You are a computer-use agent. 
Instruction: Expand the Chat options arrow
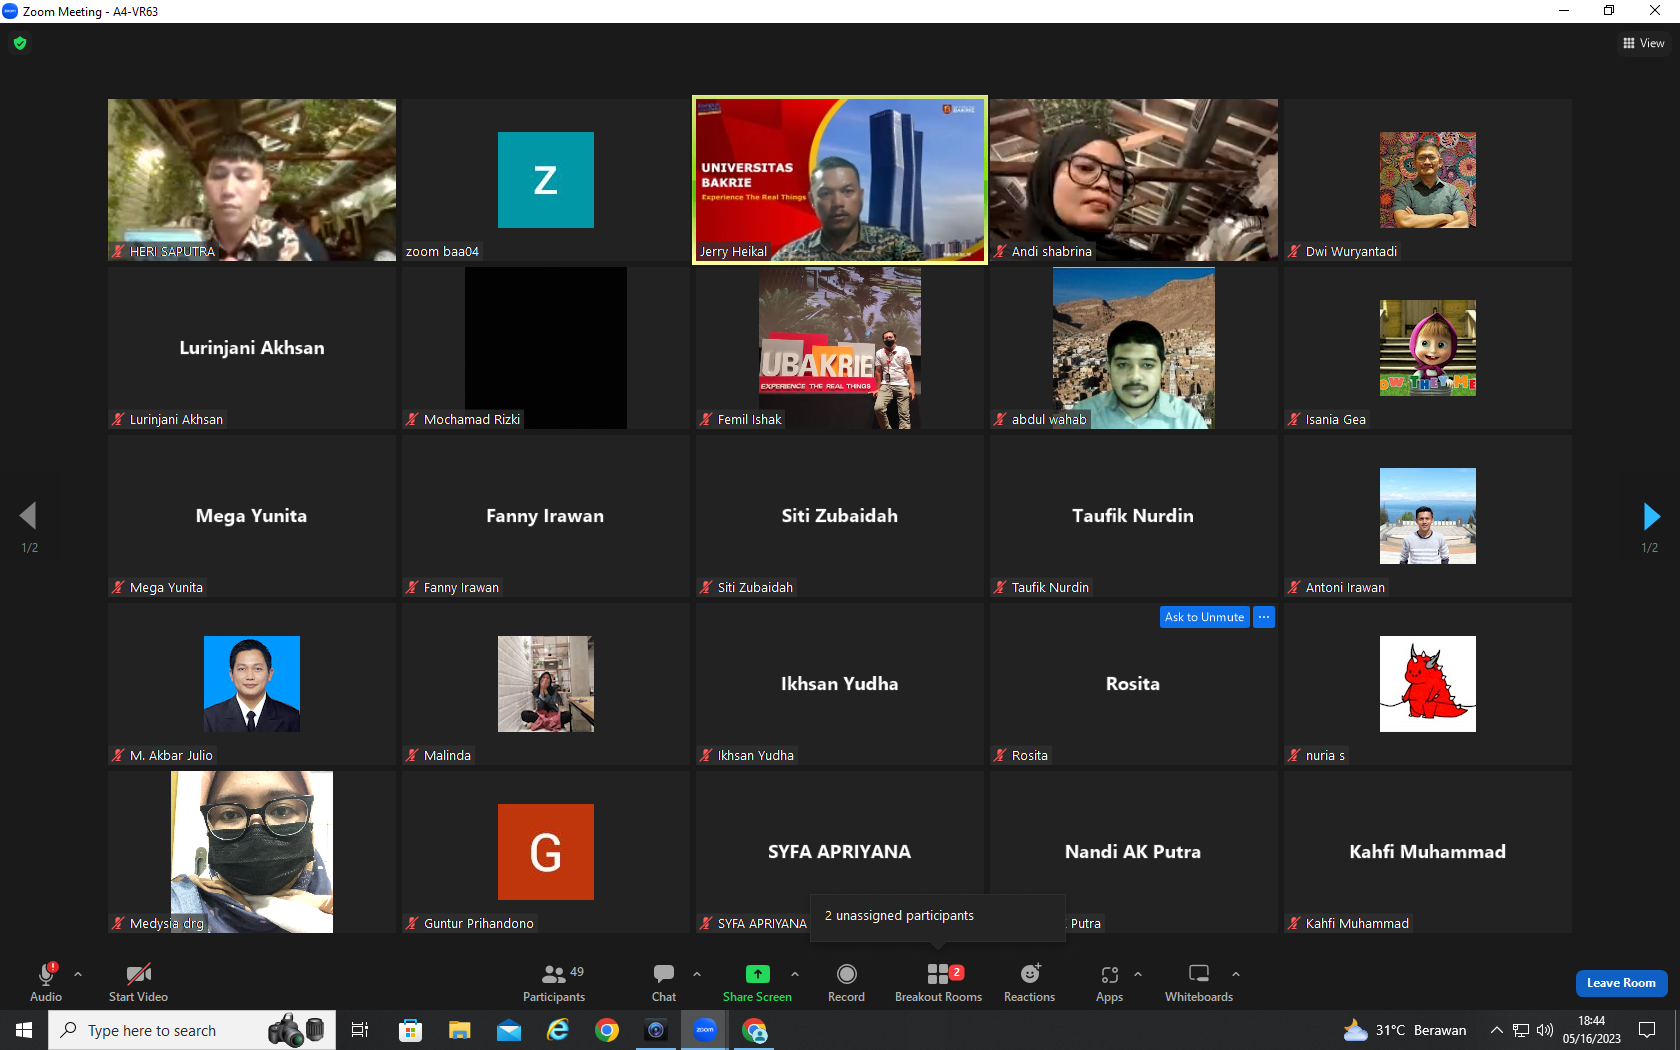click(697, 973)
